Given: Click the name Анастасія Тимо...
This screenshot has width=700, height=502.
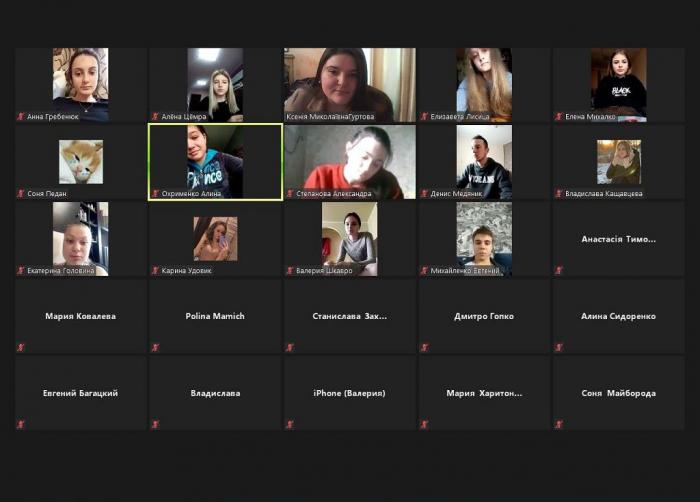Looking at the screenshot, I should tap(618, 239).
